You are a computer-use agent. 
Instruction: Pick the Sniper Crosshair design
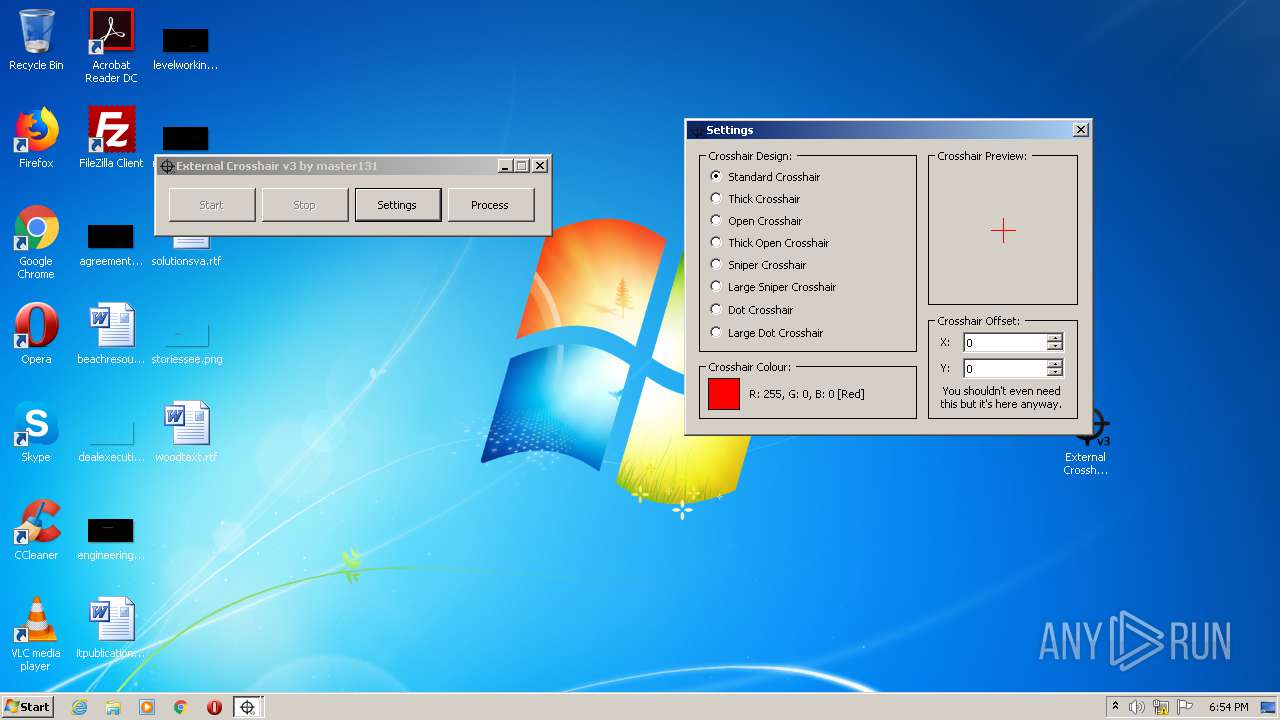click(x=759, y=264)
